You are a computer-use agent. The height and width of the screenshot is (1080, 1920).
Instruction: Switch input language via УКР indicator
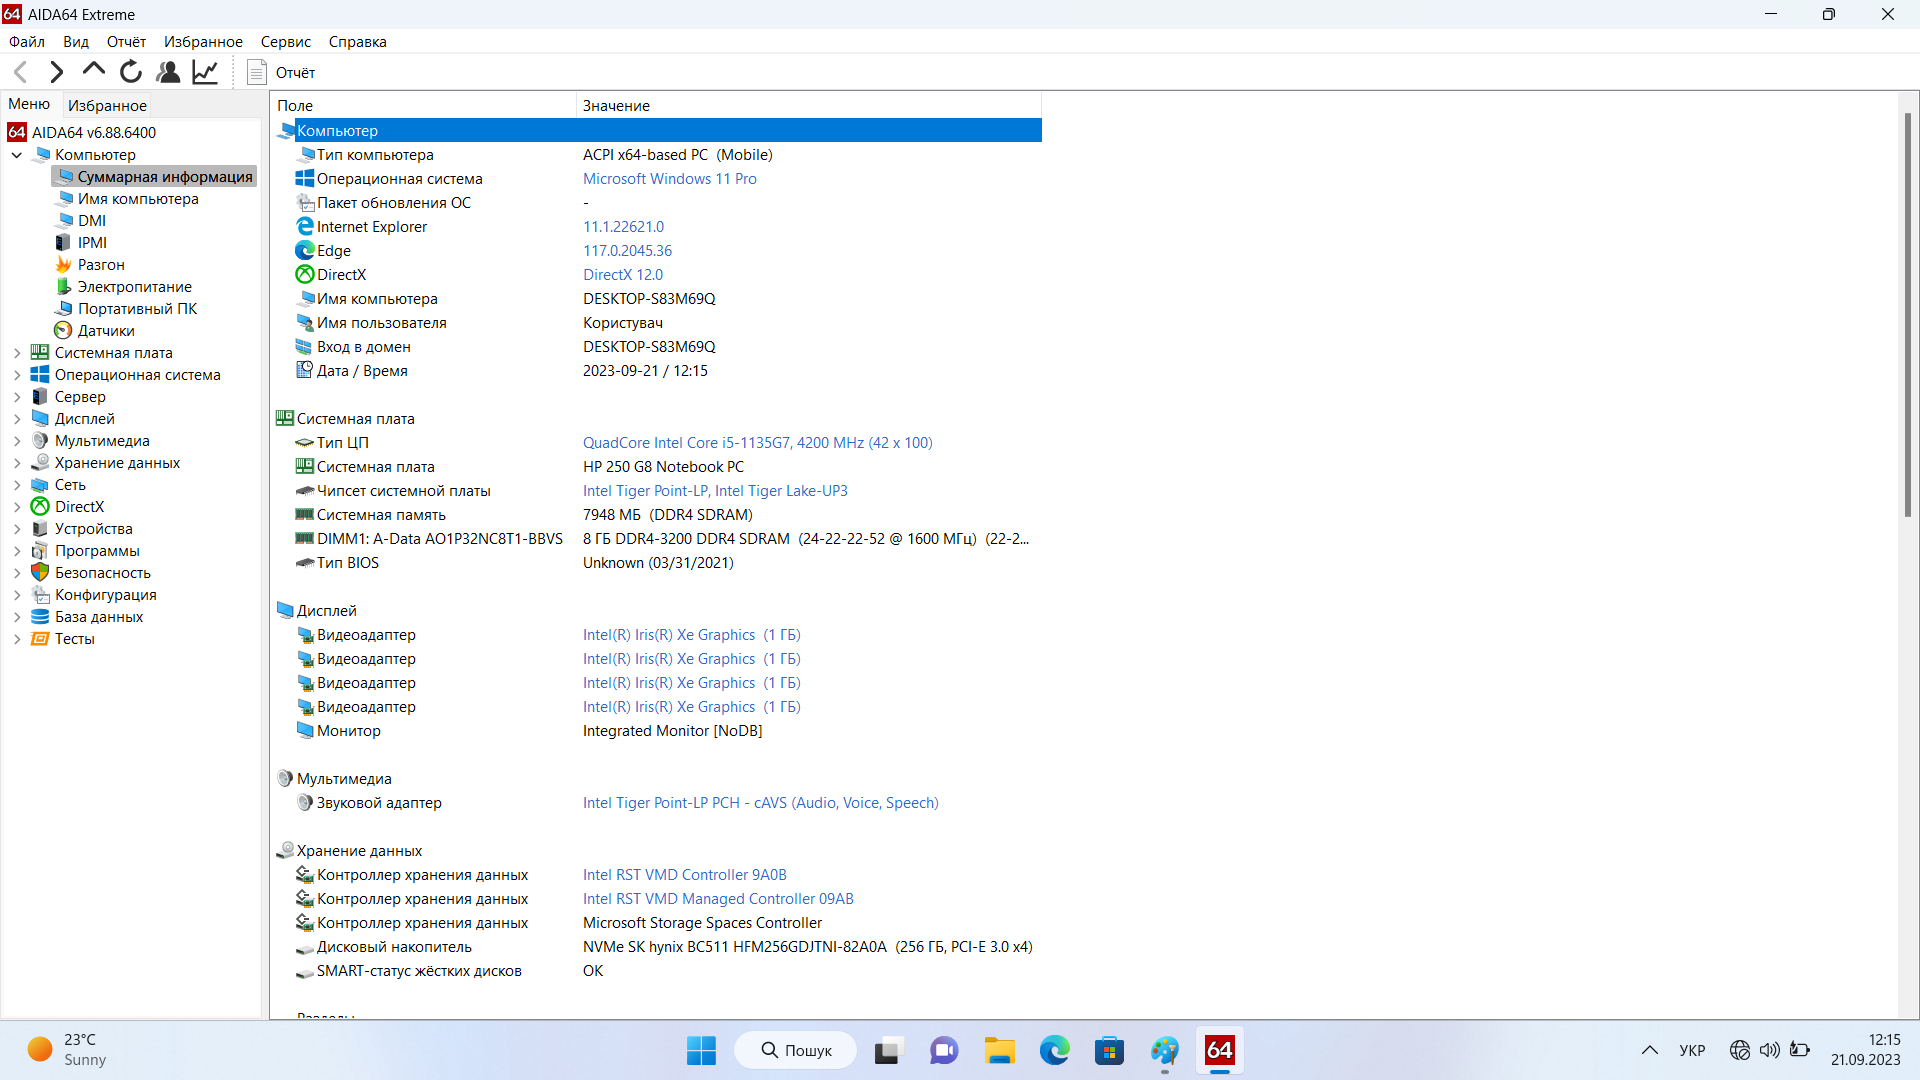(1692, 1050)
